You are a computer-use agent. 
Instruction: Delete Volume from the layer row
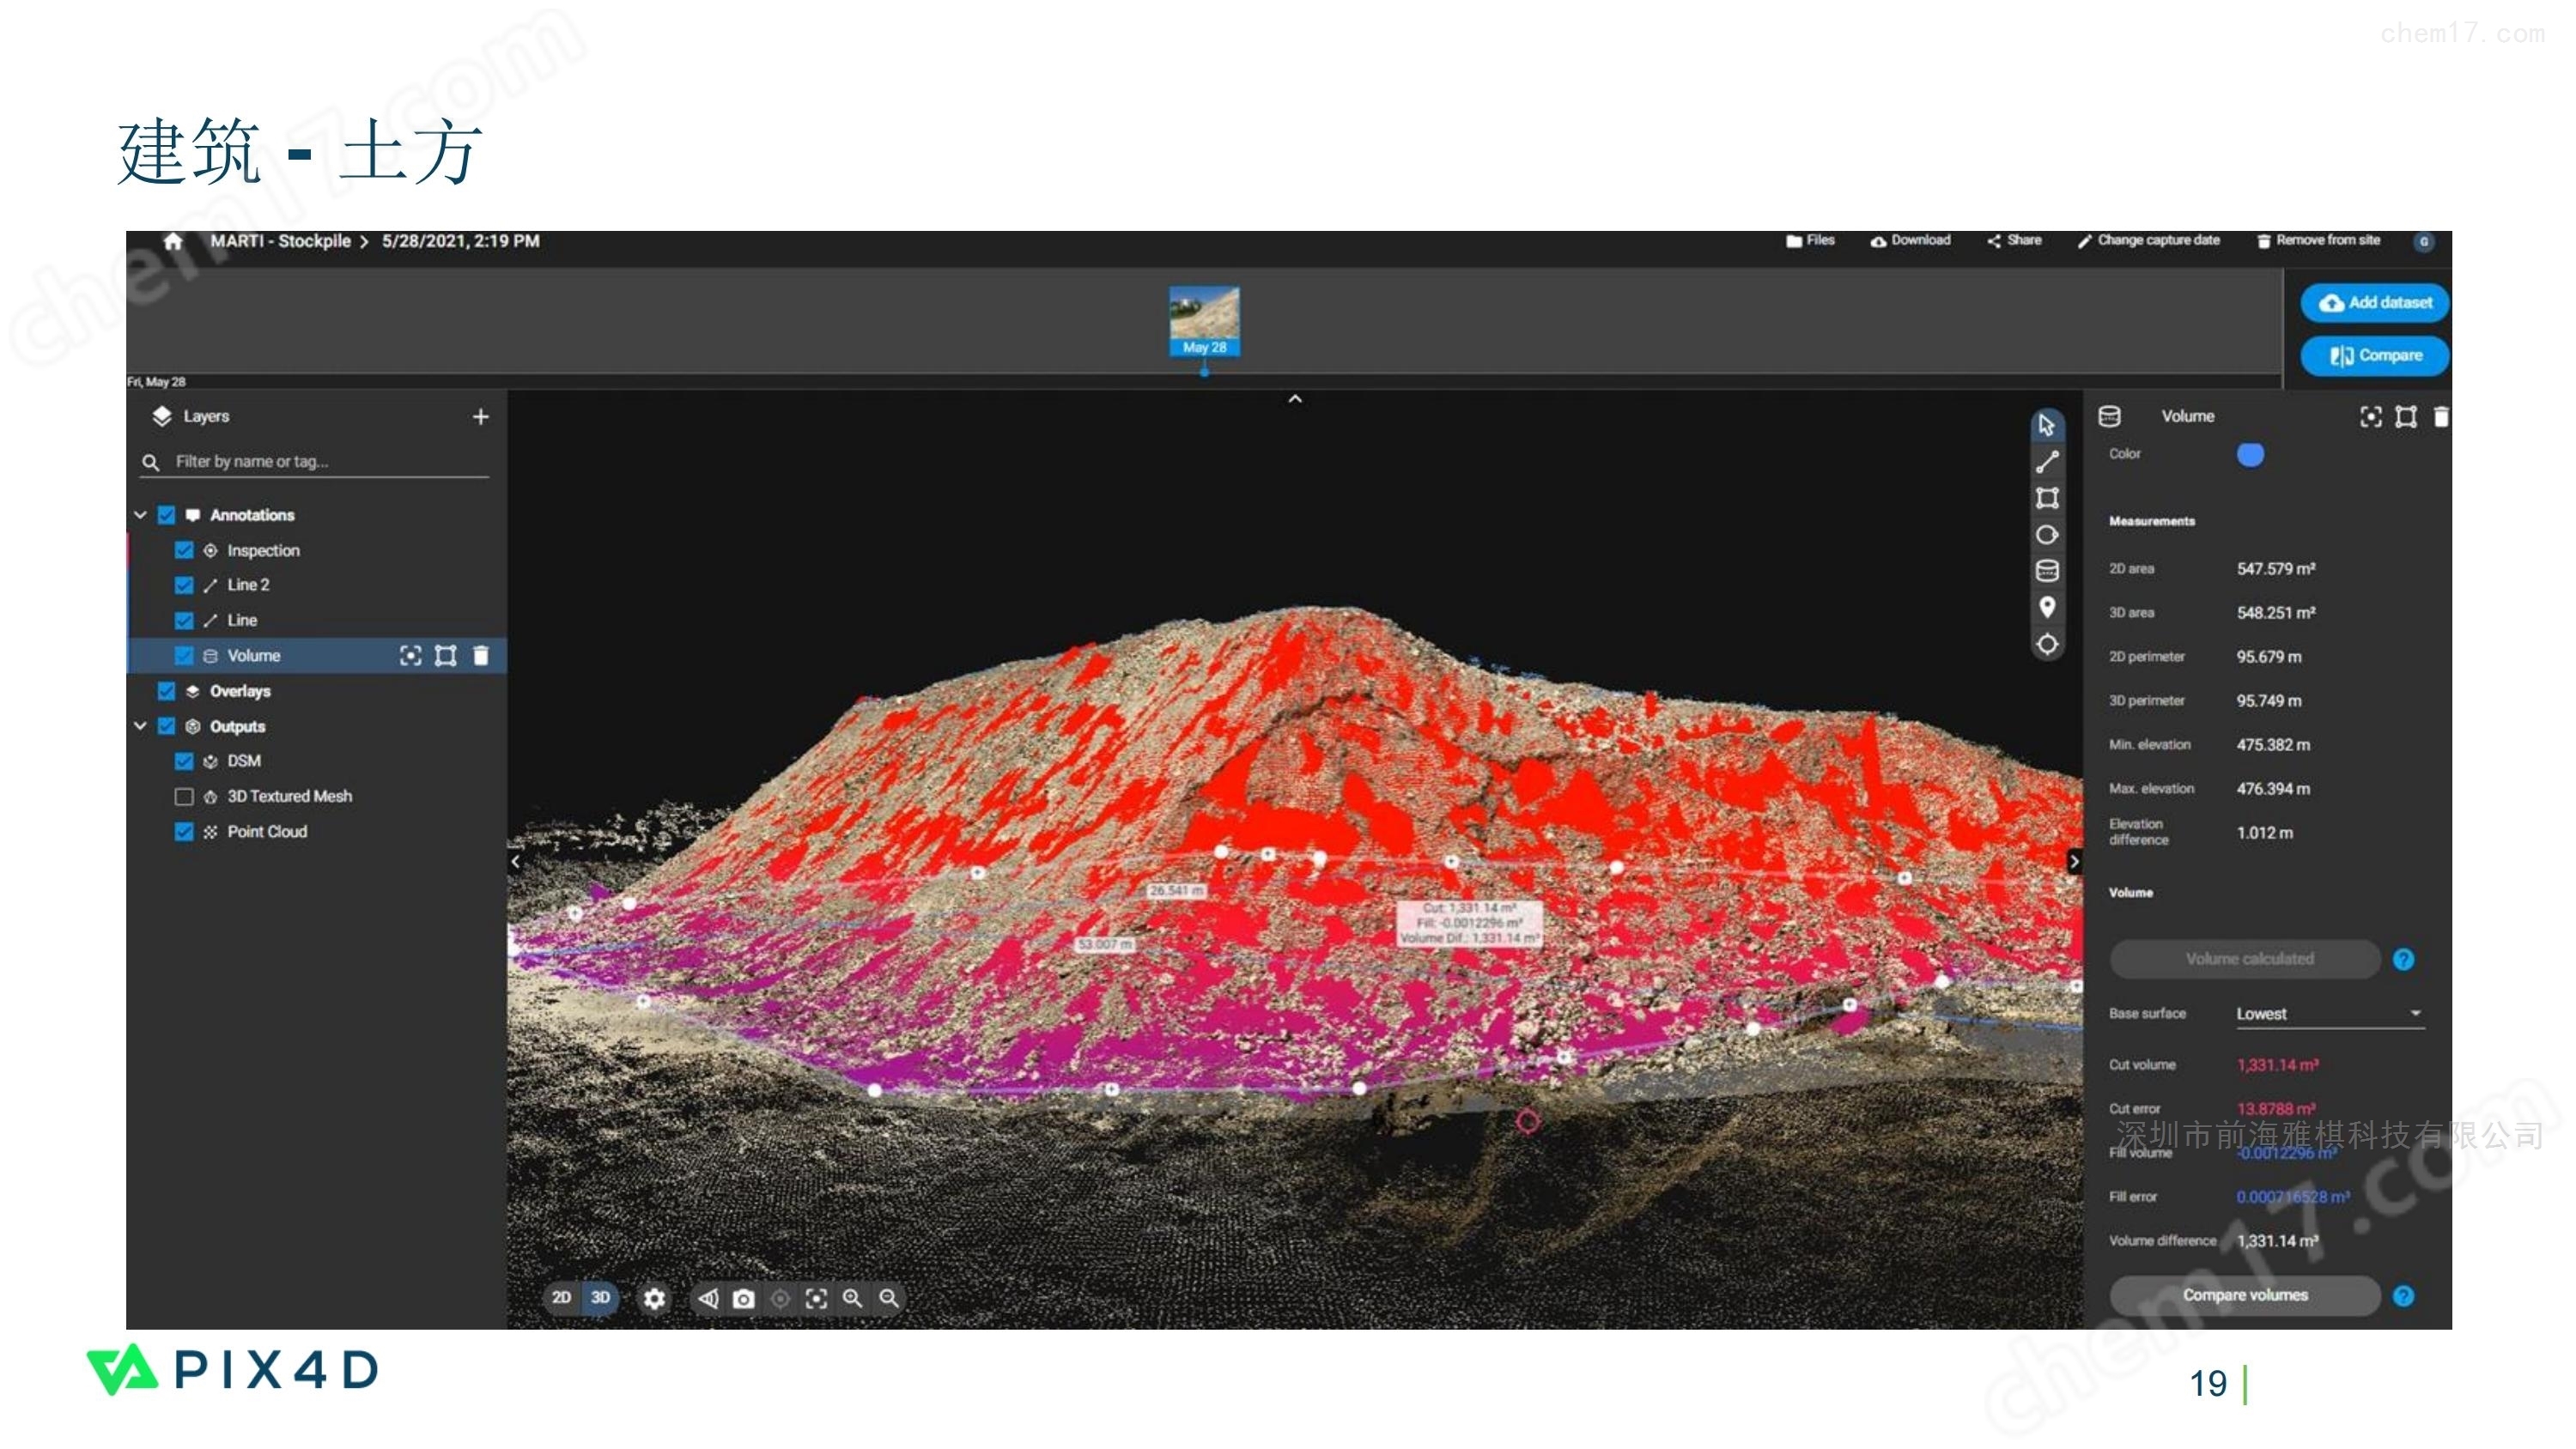click(x=481, y=655)
